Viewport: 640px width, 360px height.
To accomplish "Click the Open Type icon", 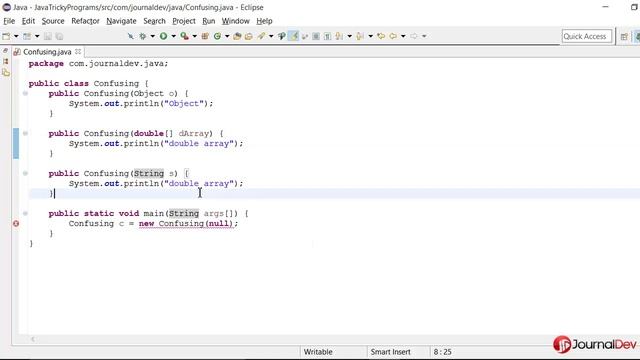I will click(237, 36).
